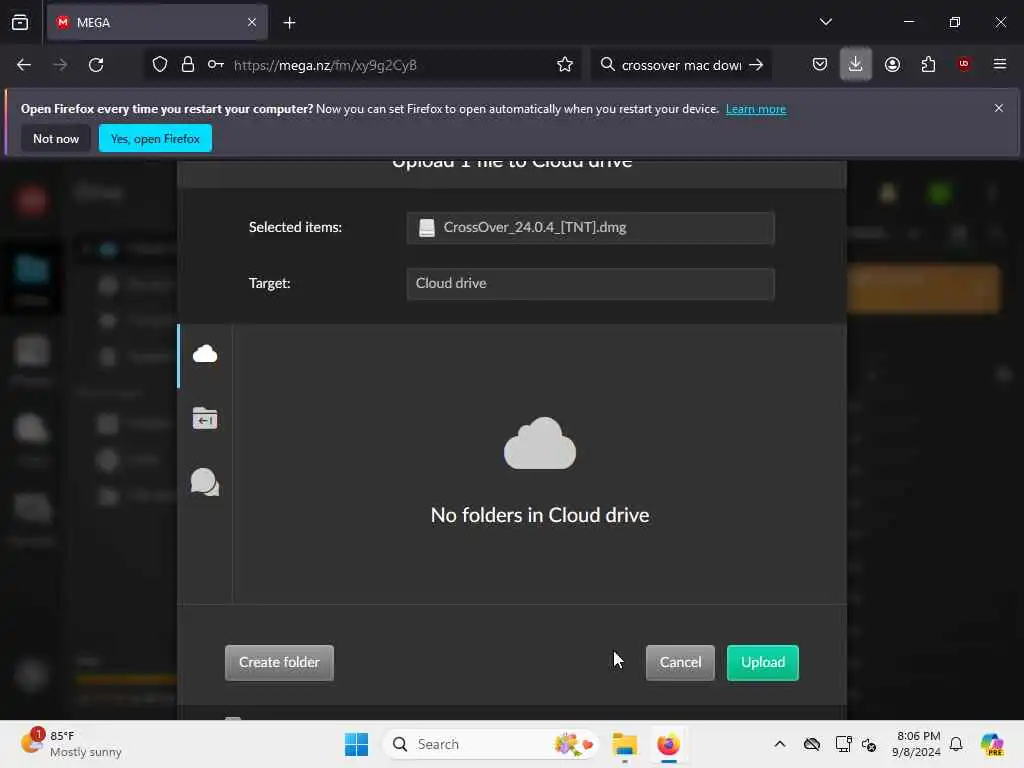
Task: Switch to the incoming shares folder icon
Action: [204, 418]
